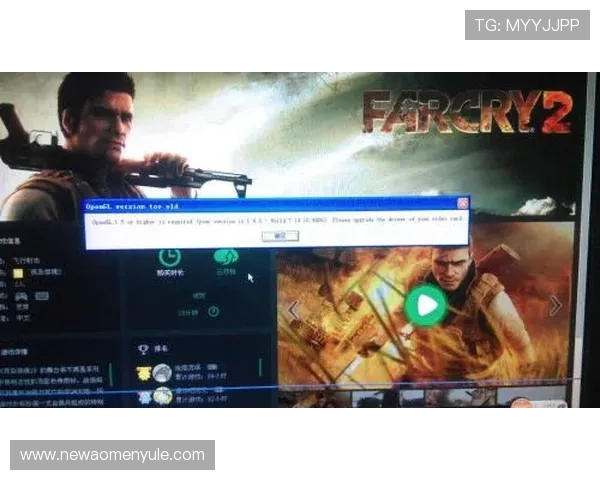Close the OpenGL version too old dialog

click(x=462, y=203)
